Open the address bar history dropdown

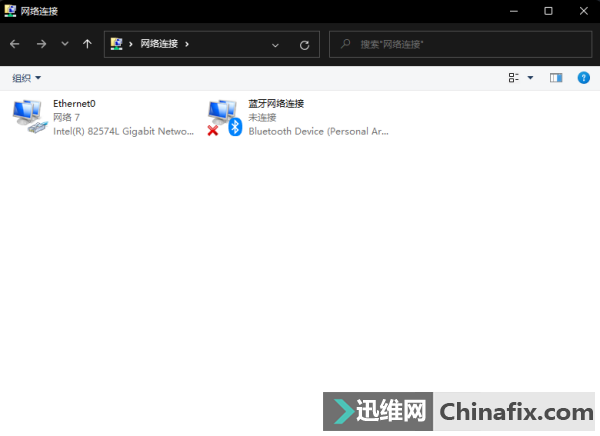coord(275,45)
